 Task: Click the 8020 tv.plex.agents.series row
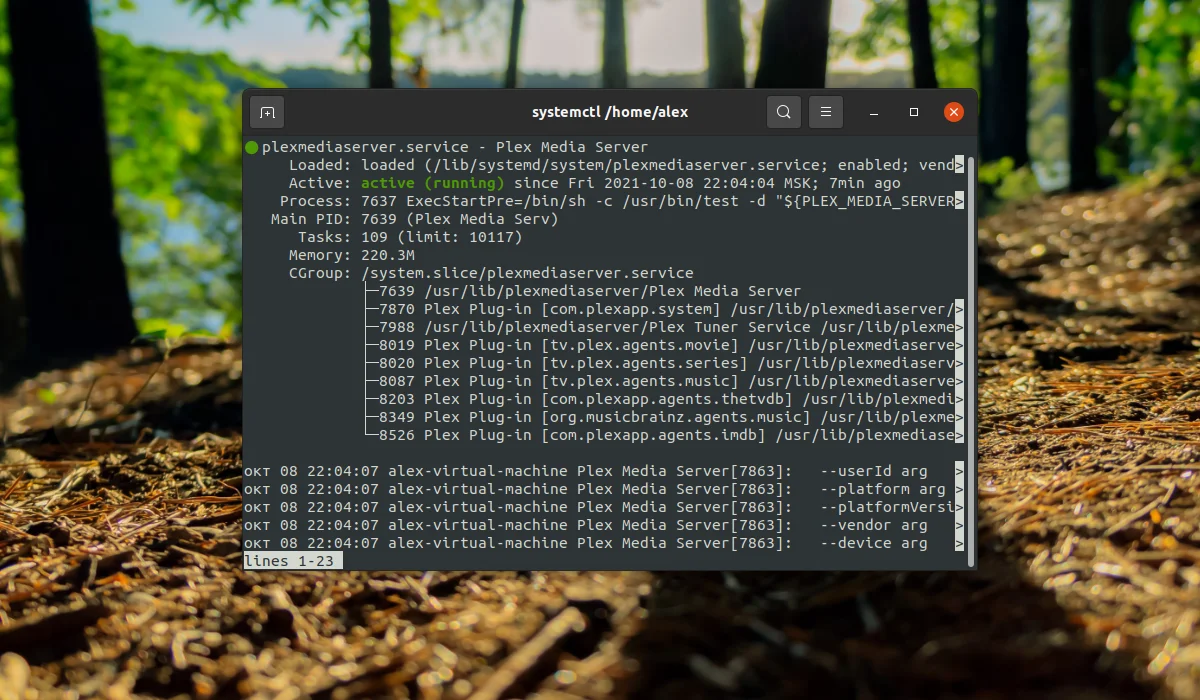click(x=664, y=363)
